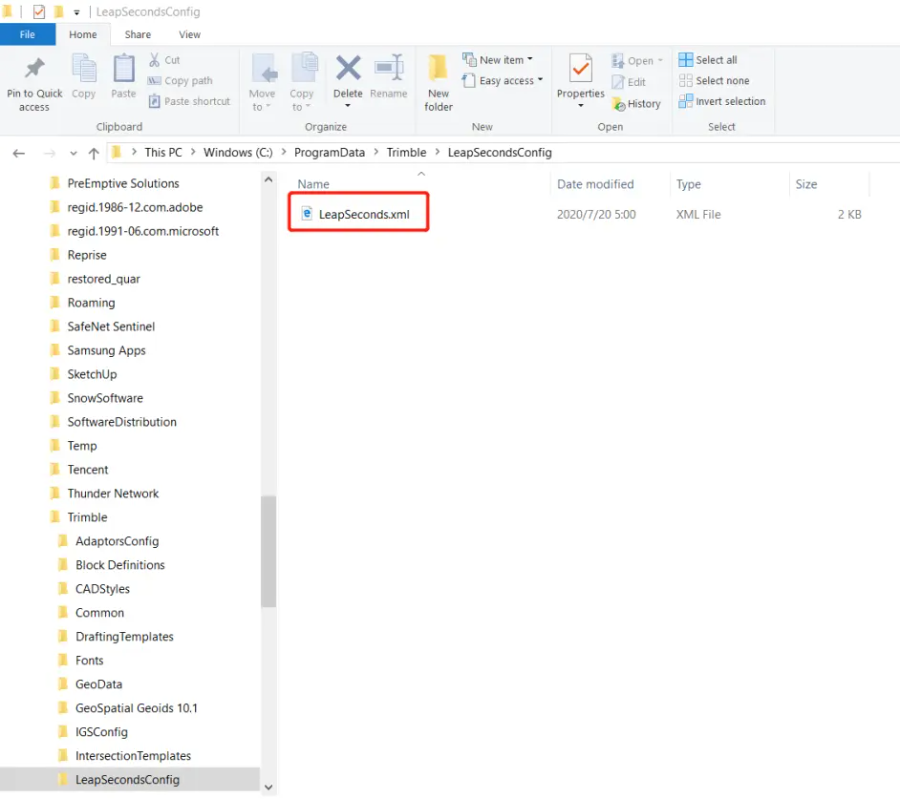Viewport: 900px width, 799px height.
Task: Open the Open button dropdown
Action: (x=660, y=60)
